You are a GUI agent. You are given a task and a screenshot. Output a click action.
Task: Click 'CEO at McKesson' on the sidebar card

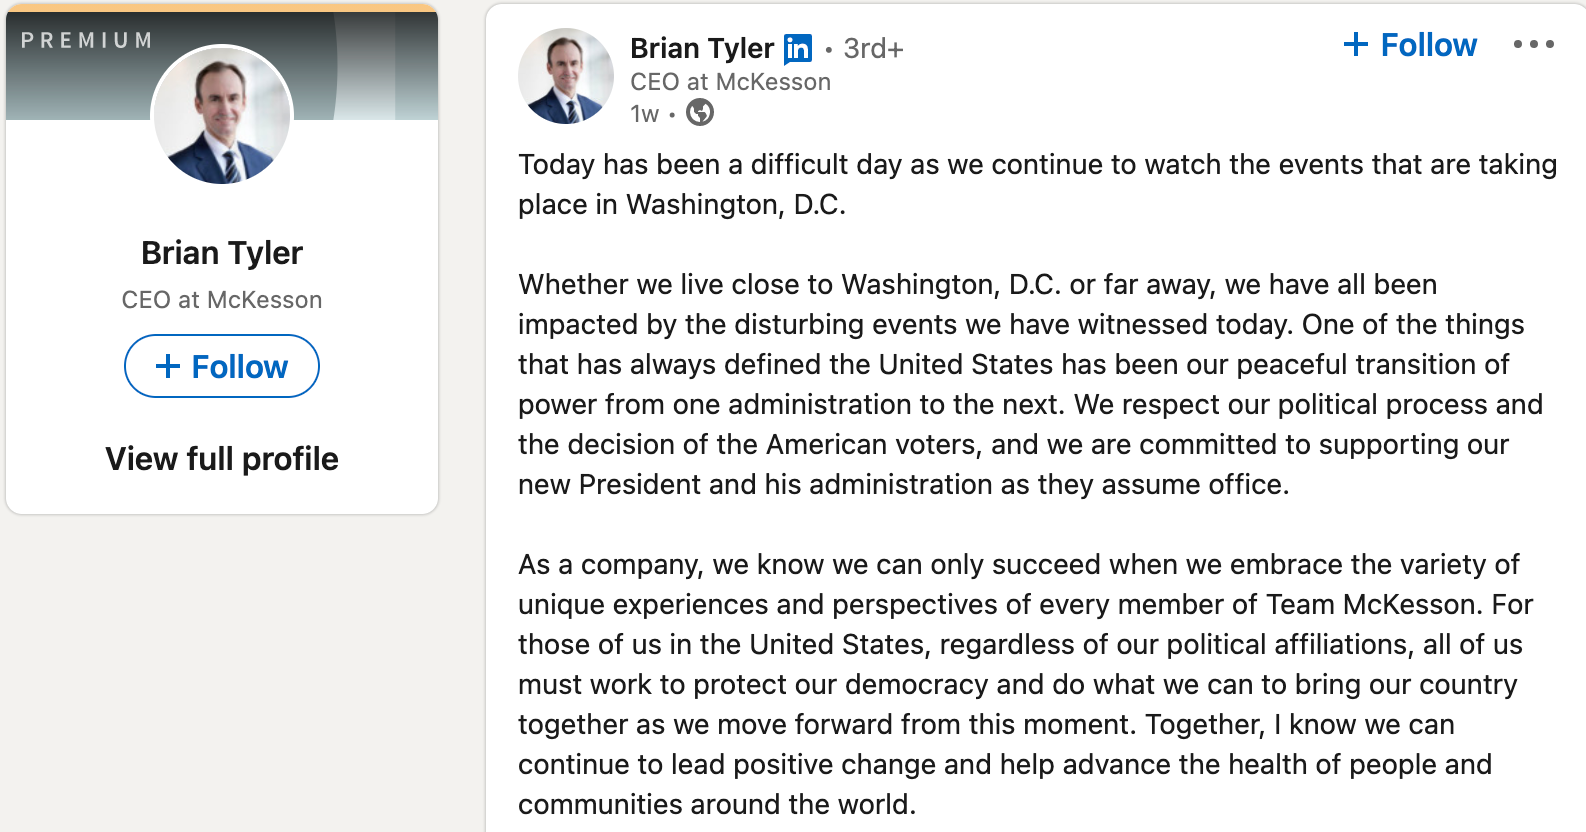click(222, 300)
